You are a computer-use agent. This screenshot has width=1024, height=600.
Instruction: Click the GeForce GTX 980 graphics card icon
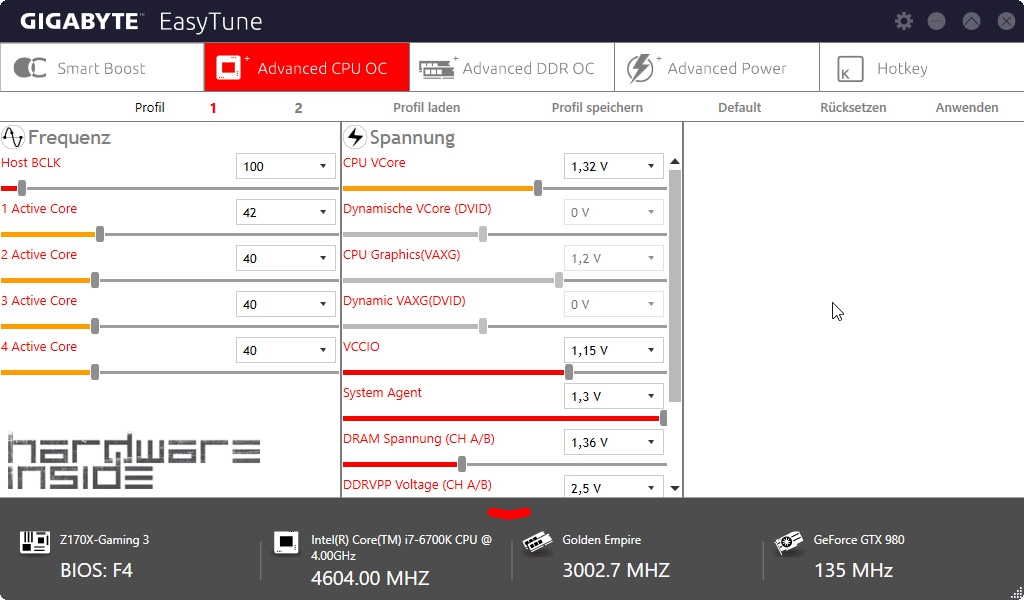tap(788, 542)
